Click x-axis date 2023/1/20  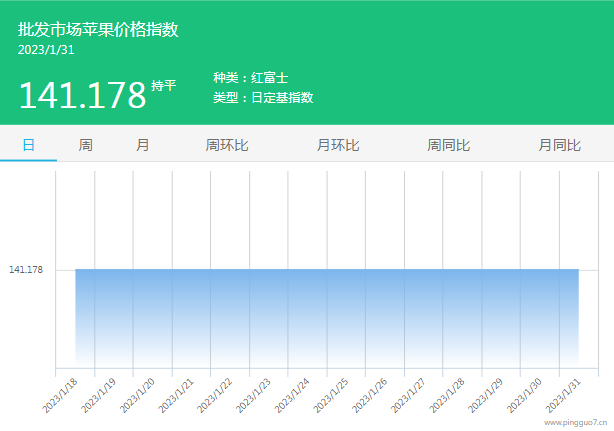(137, 396)
